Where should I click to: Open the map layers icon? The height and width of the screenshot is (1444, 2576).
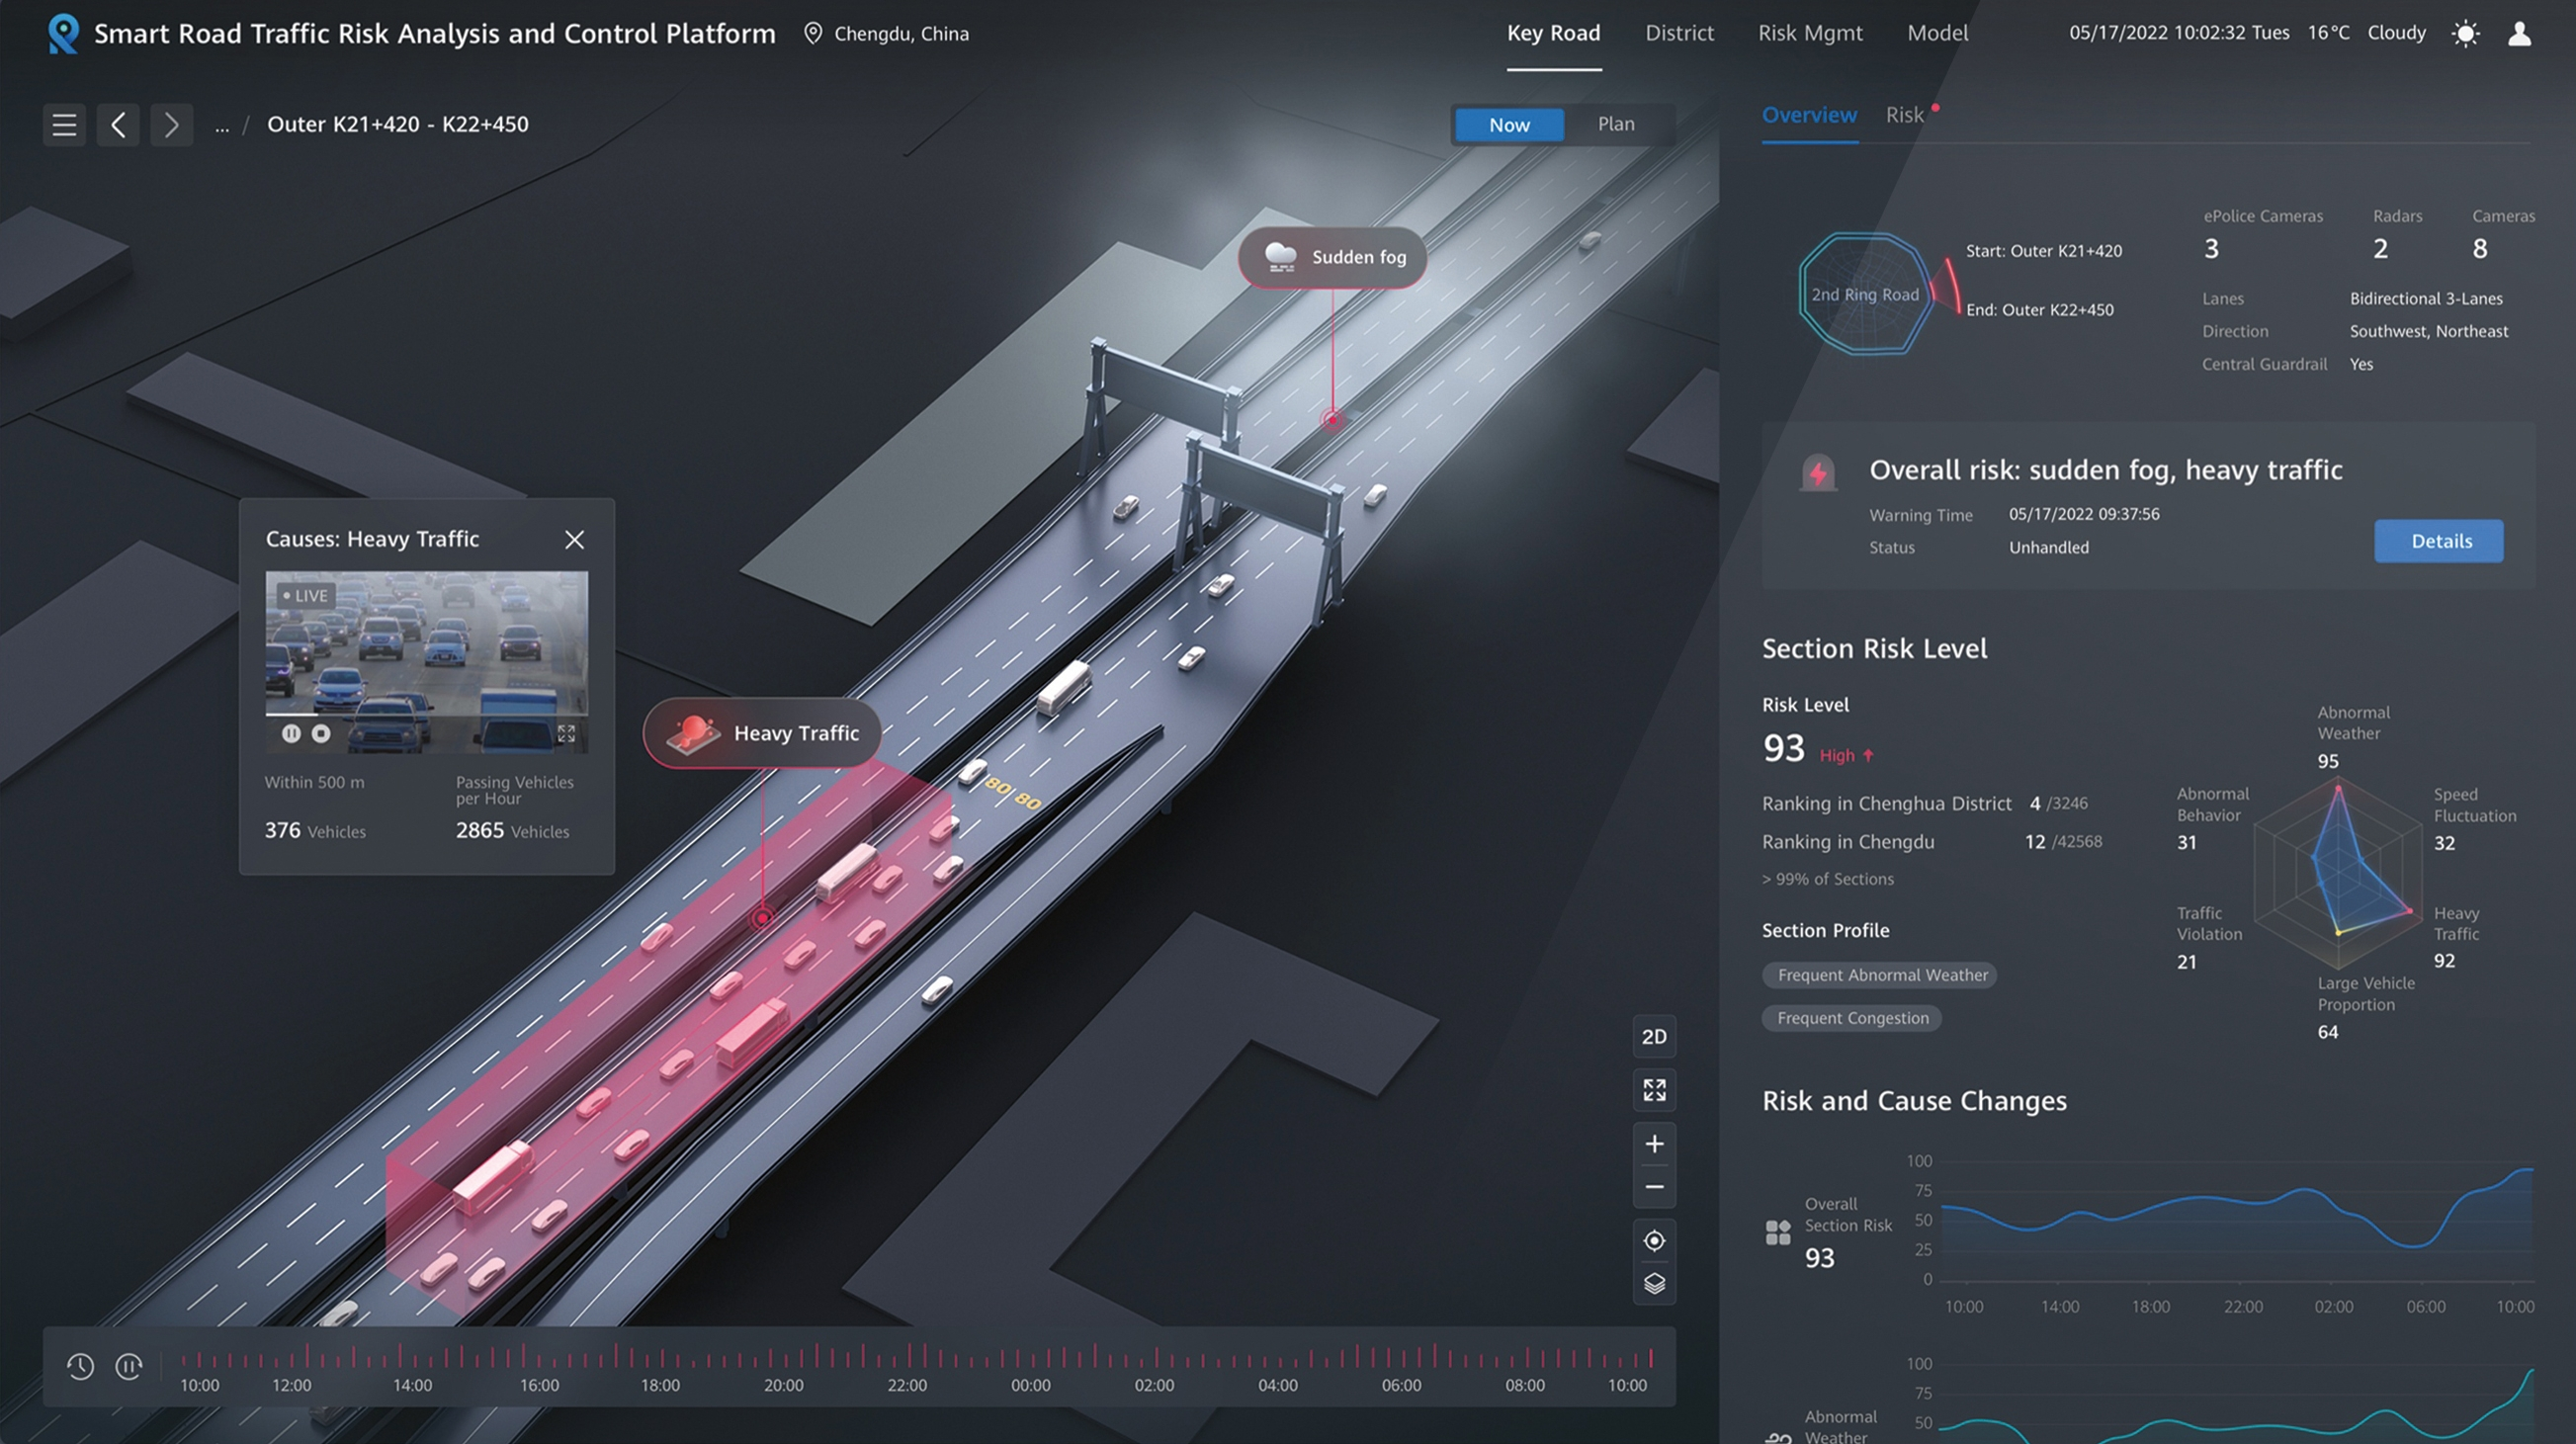click(x=1654, y=1283)
